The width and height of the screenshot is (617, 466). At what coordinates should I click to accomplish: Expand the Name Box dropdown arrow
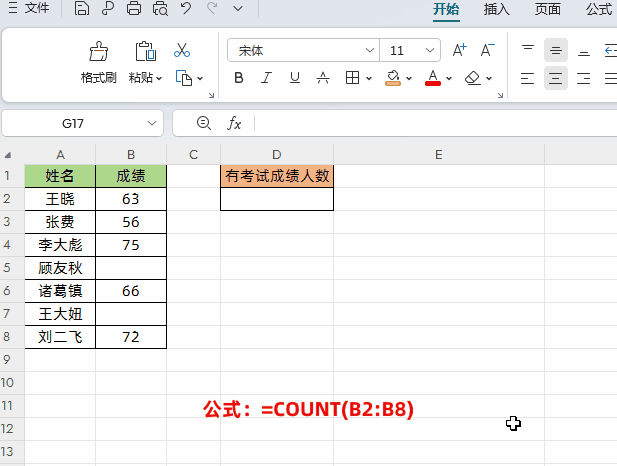point(153,123)
